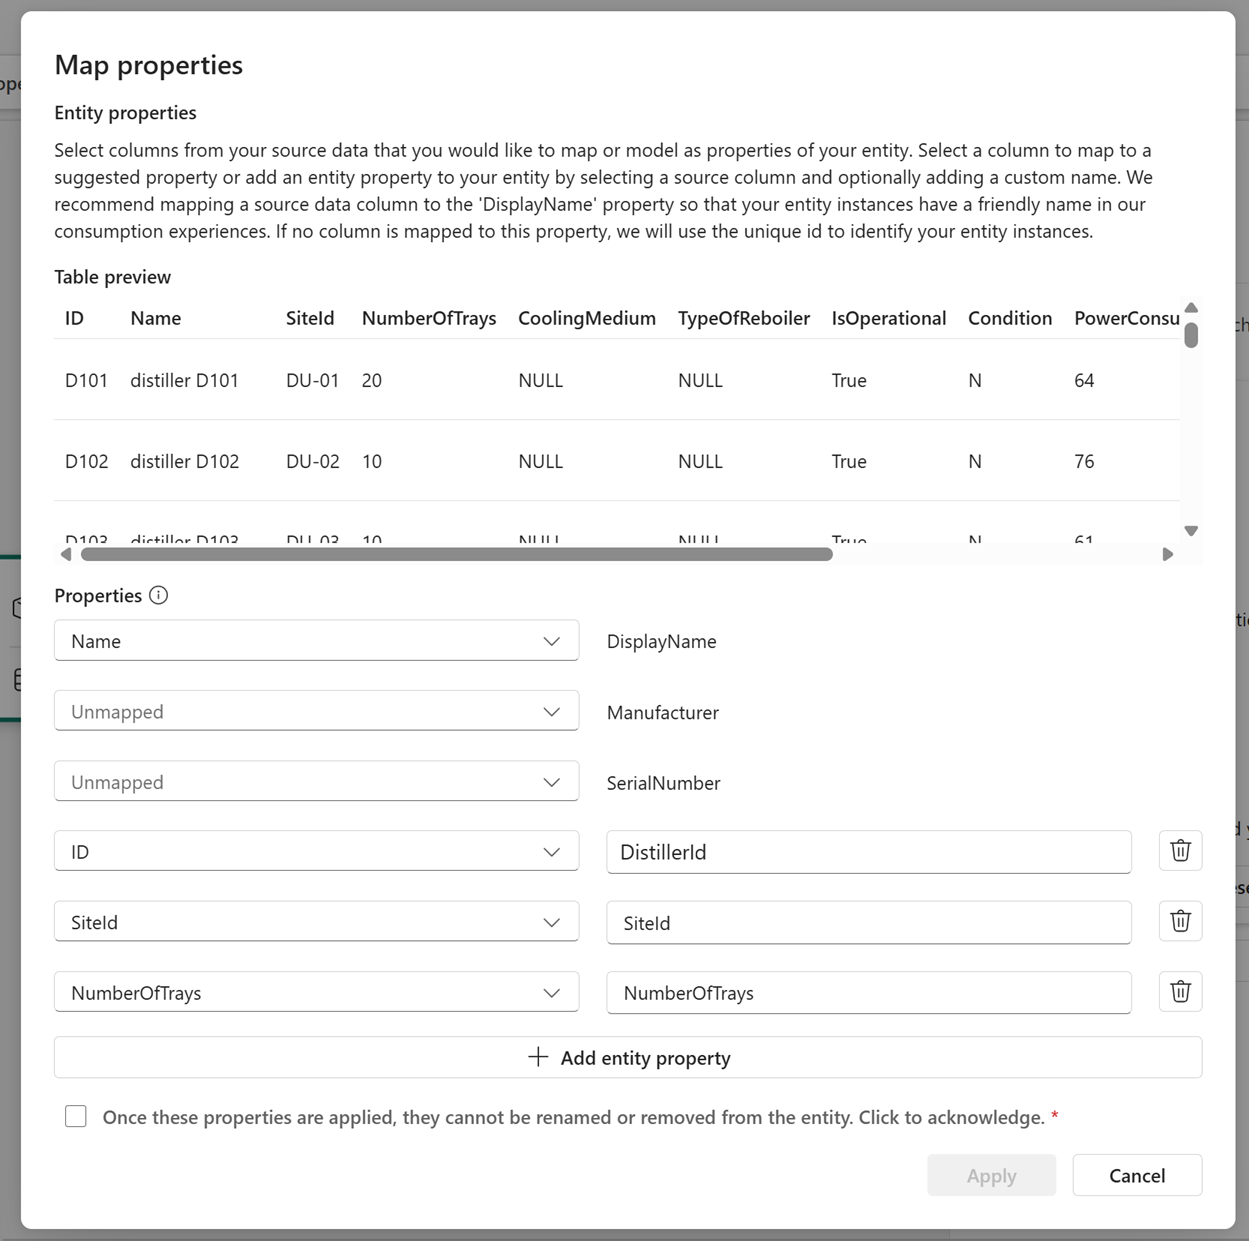Remove the SiteId property mapping
The image size is (1249, 1241).
coord(1180,921)
